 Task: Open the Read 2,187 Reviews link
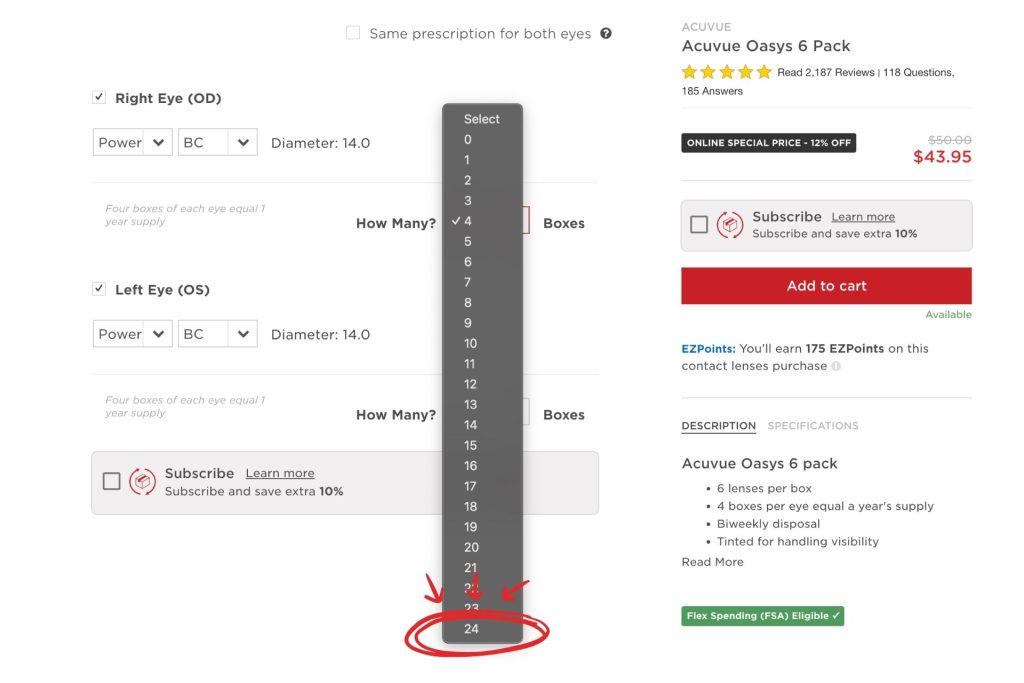(x=825, y=72)
